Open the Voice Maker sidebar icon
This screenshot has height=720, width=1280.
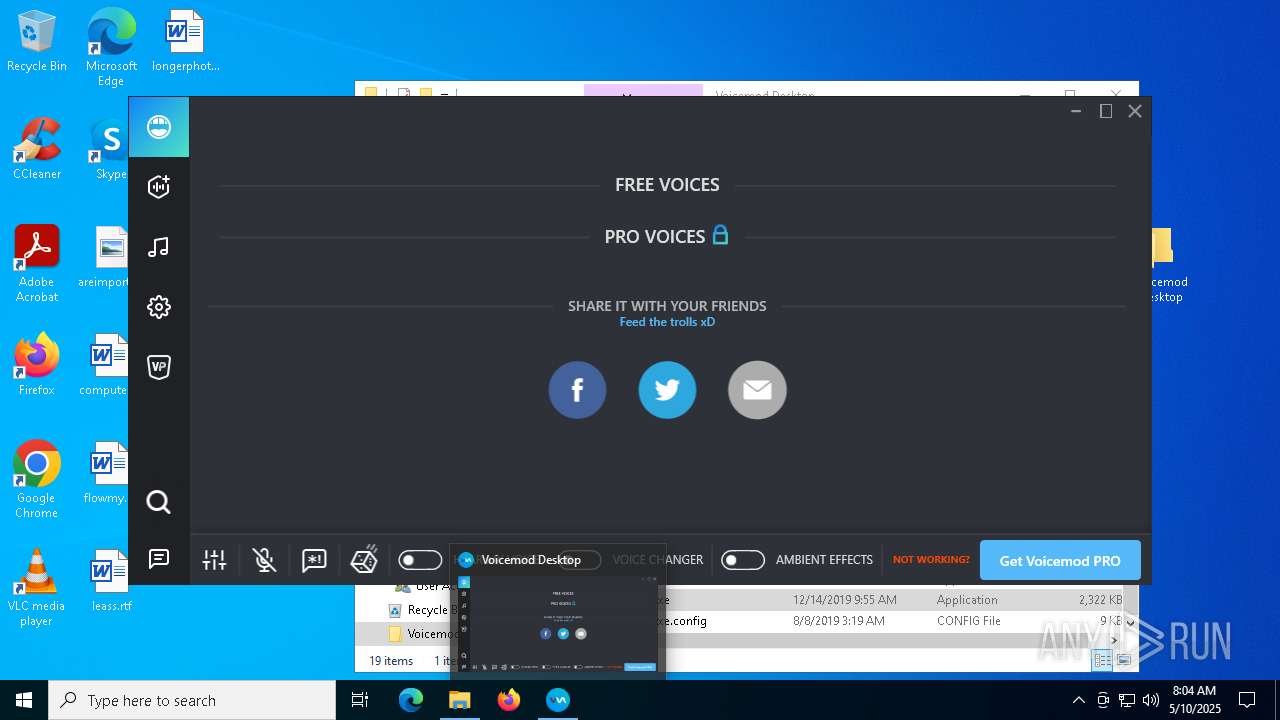(159, 186)
